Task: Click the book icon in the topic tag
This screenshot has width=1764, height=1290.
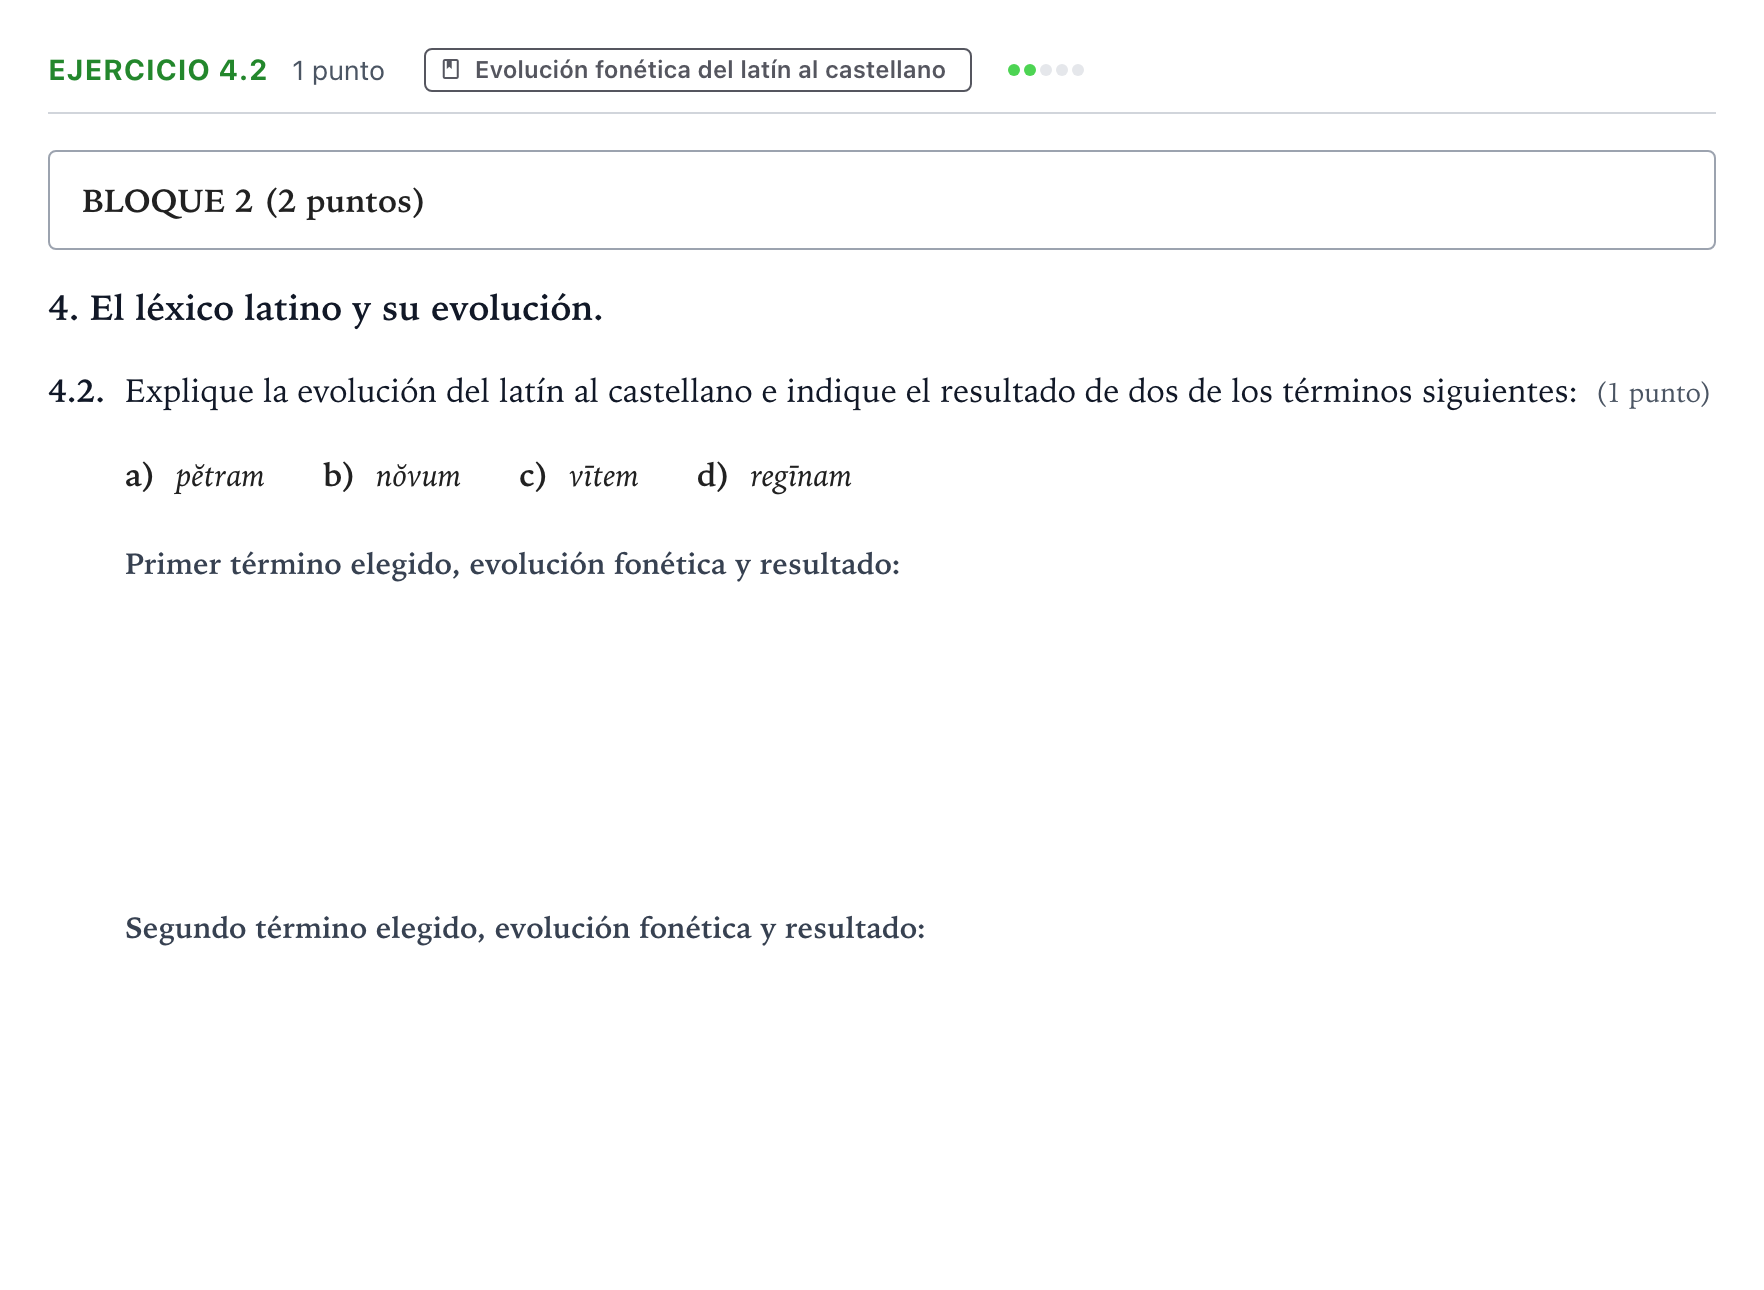Action: pos(451,70)
